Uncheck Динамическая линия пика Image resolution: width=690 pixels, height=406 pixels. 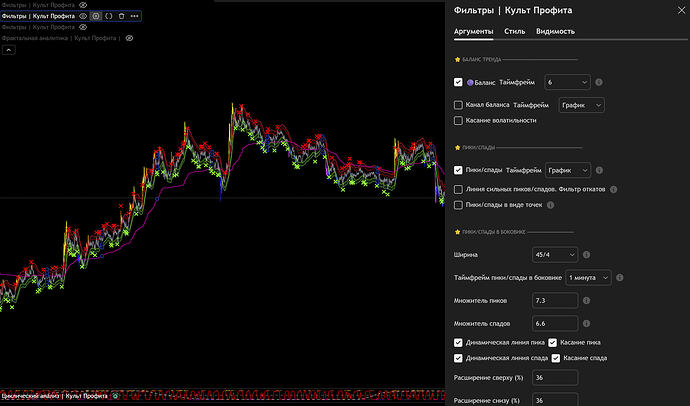[x=458, y=342]
